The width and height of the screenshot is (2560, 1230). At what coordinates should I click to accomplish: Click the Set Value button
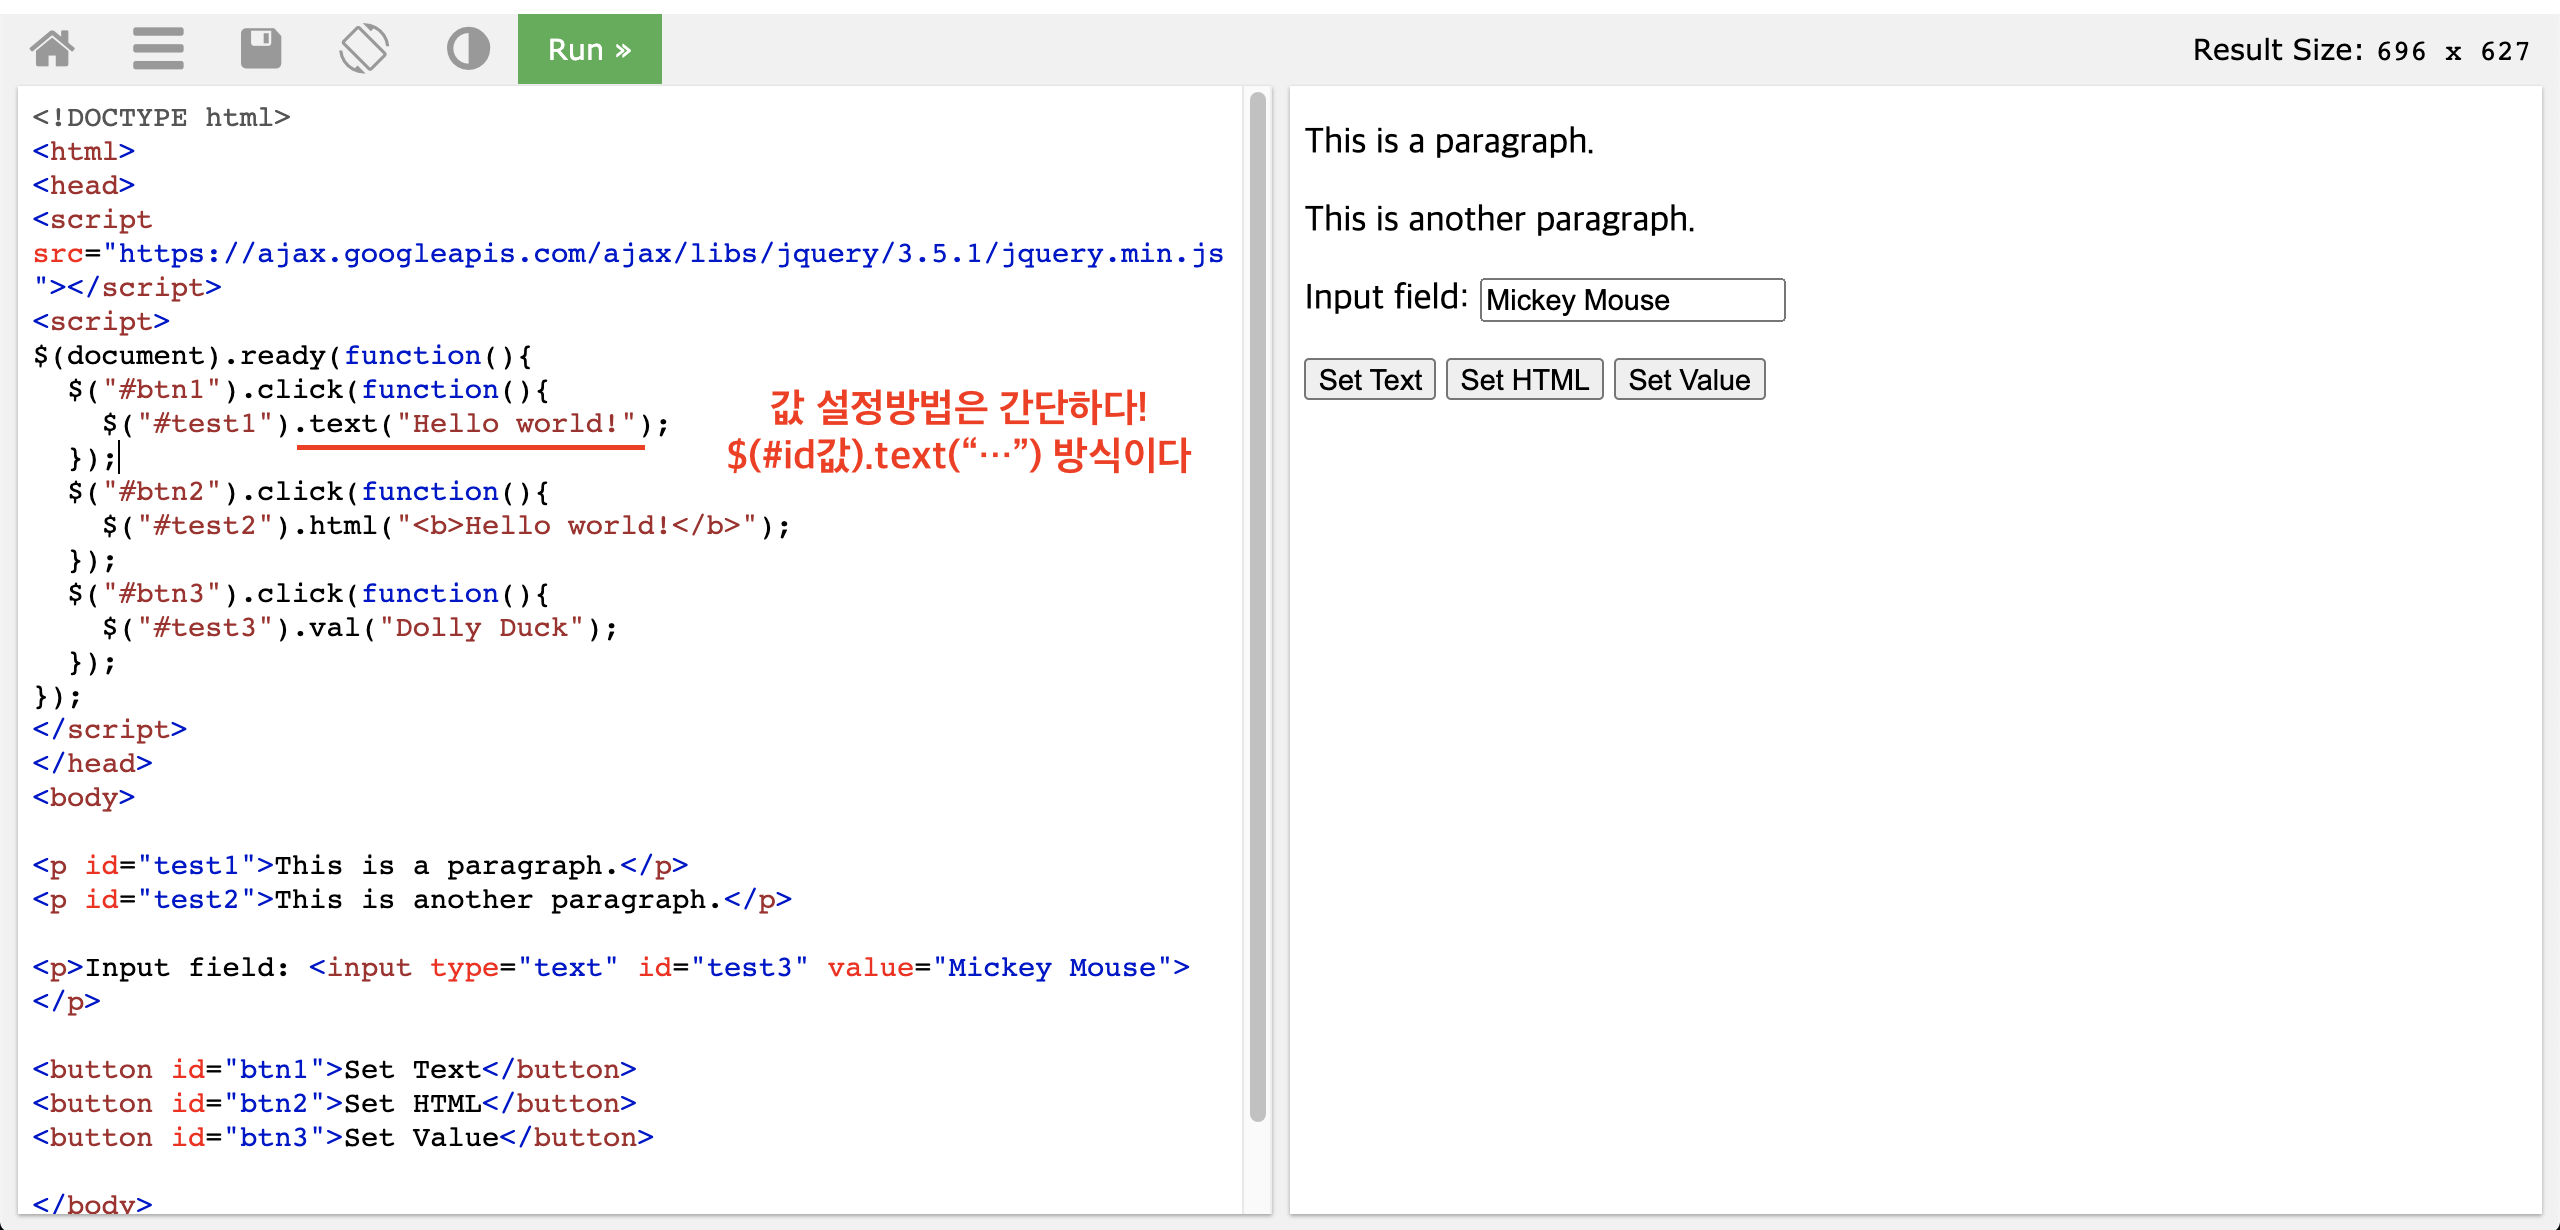click(1689, 380)
